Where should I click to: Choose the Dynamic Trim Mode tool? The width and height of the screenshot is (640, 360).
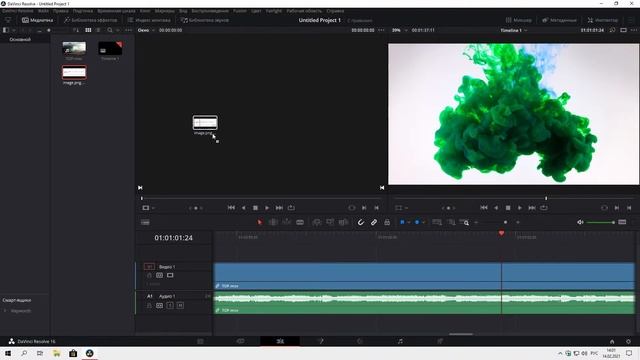point(287,222)
